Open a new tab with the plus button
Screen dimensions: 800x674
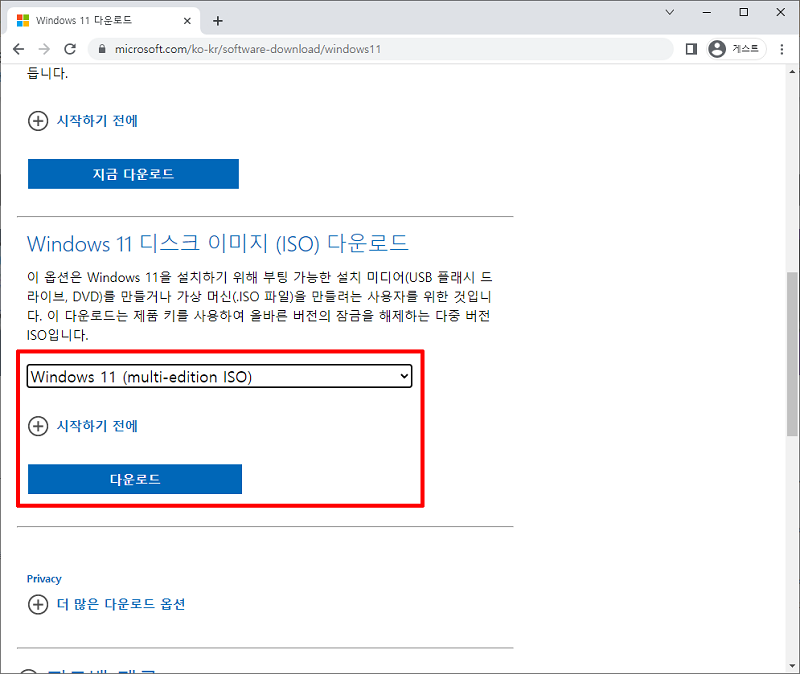tap(218, 19)
